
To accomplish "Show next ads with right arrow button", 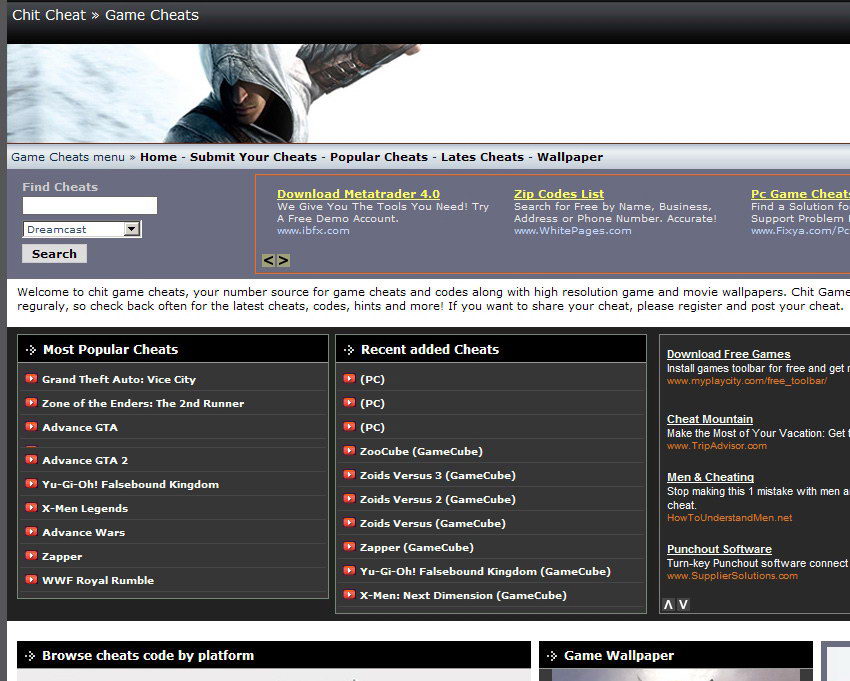I will pyautogui.click(x=283, y=260).
